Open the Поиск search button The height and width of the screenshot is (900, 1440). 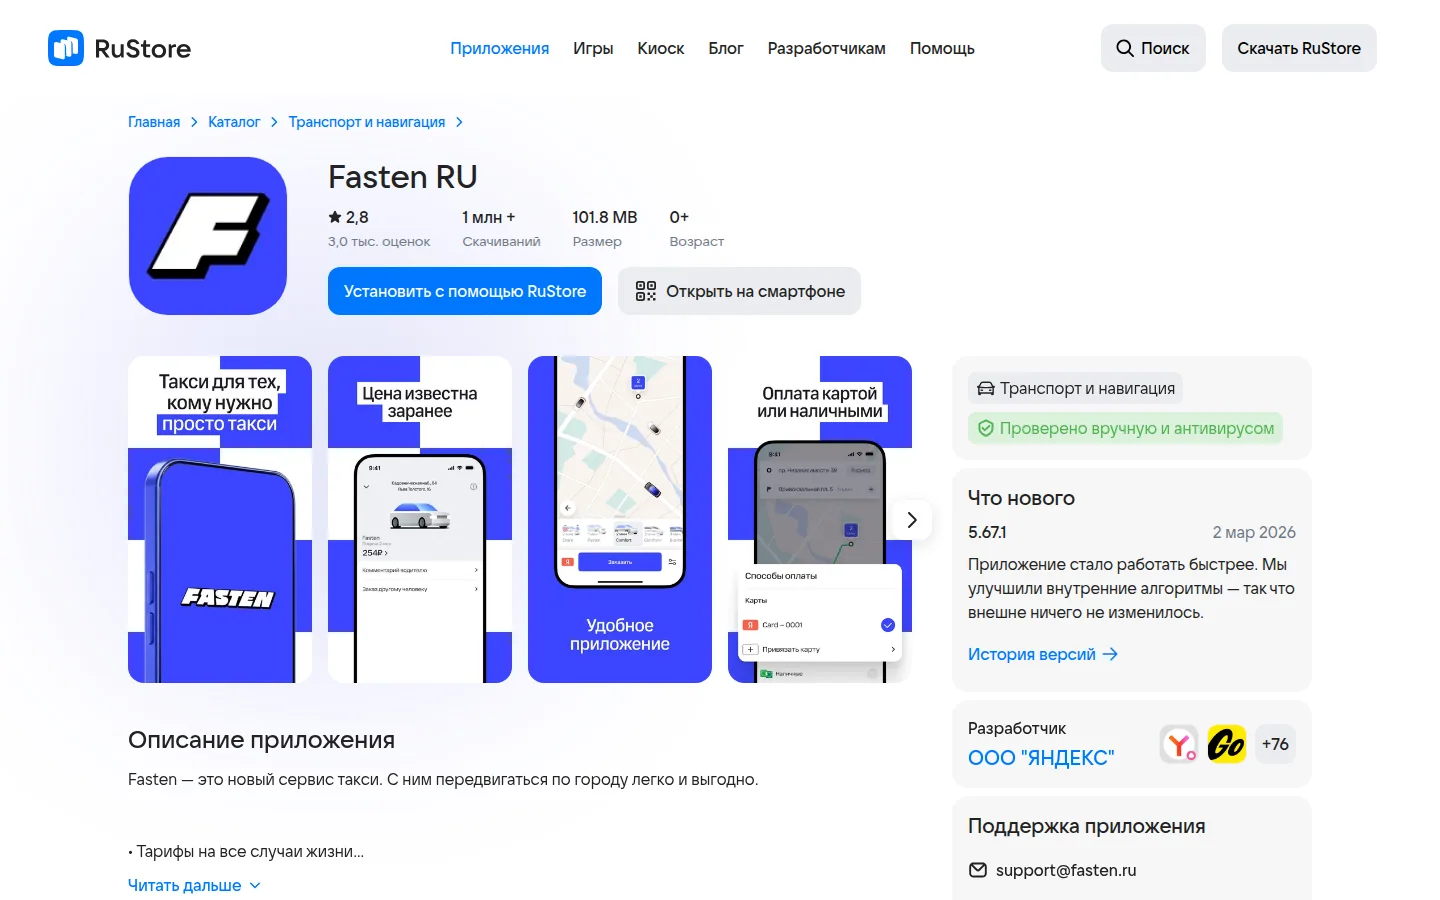point(1153,48)
